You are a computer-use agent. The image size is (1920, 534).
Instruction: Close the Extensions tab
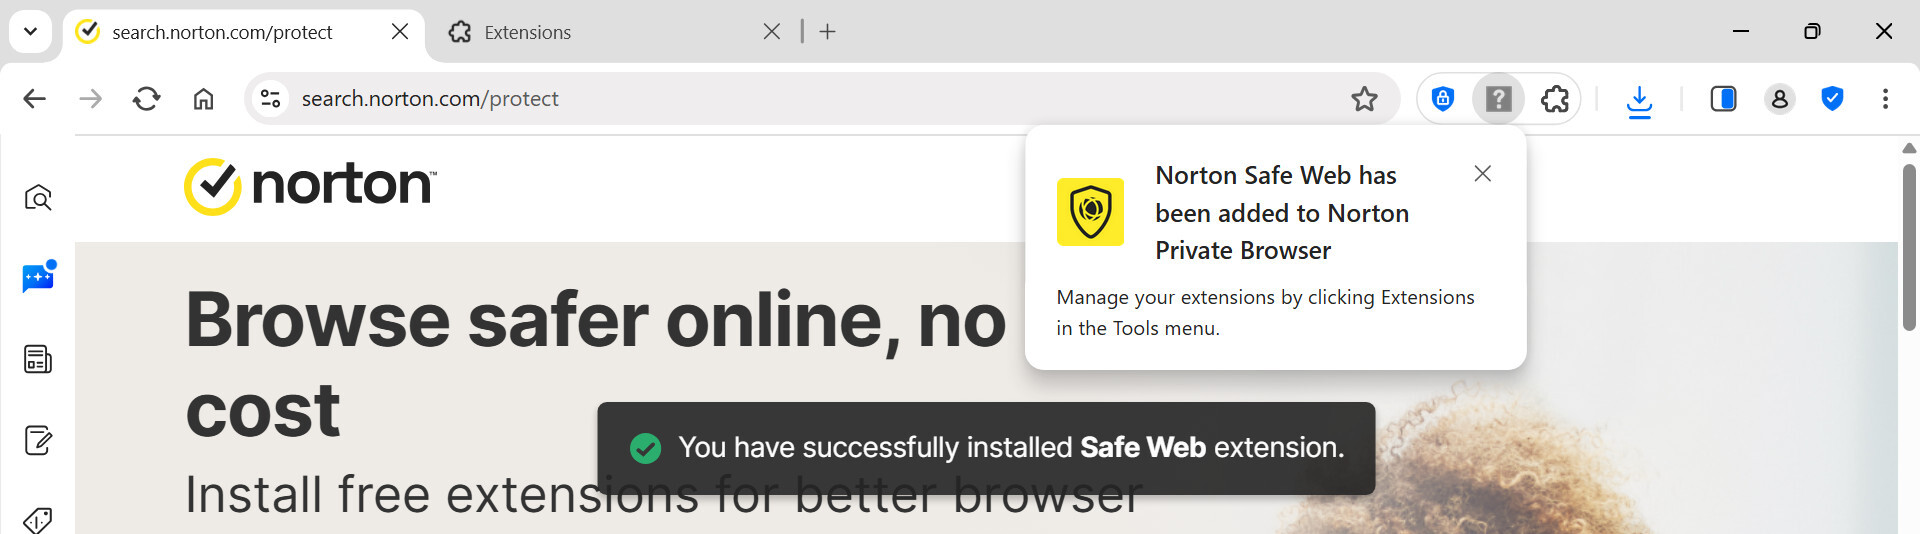click(x=772, y=32)
